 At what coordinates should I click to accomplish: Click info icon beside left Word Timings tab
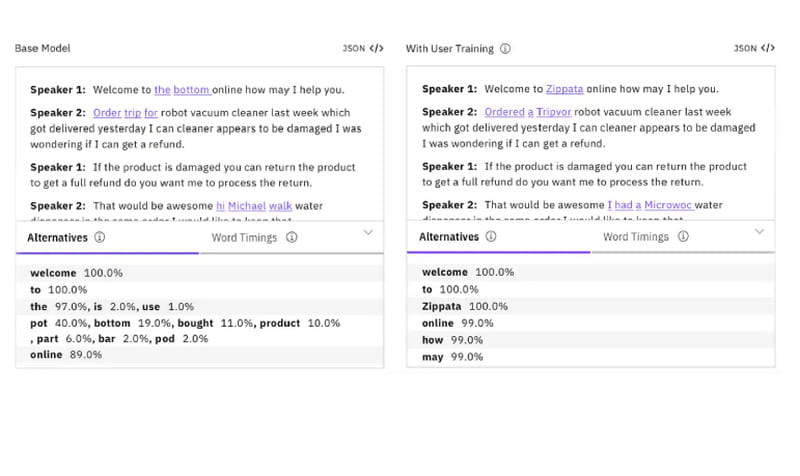(x=291, y=238)
